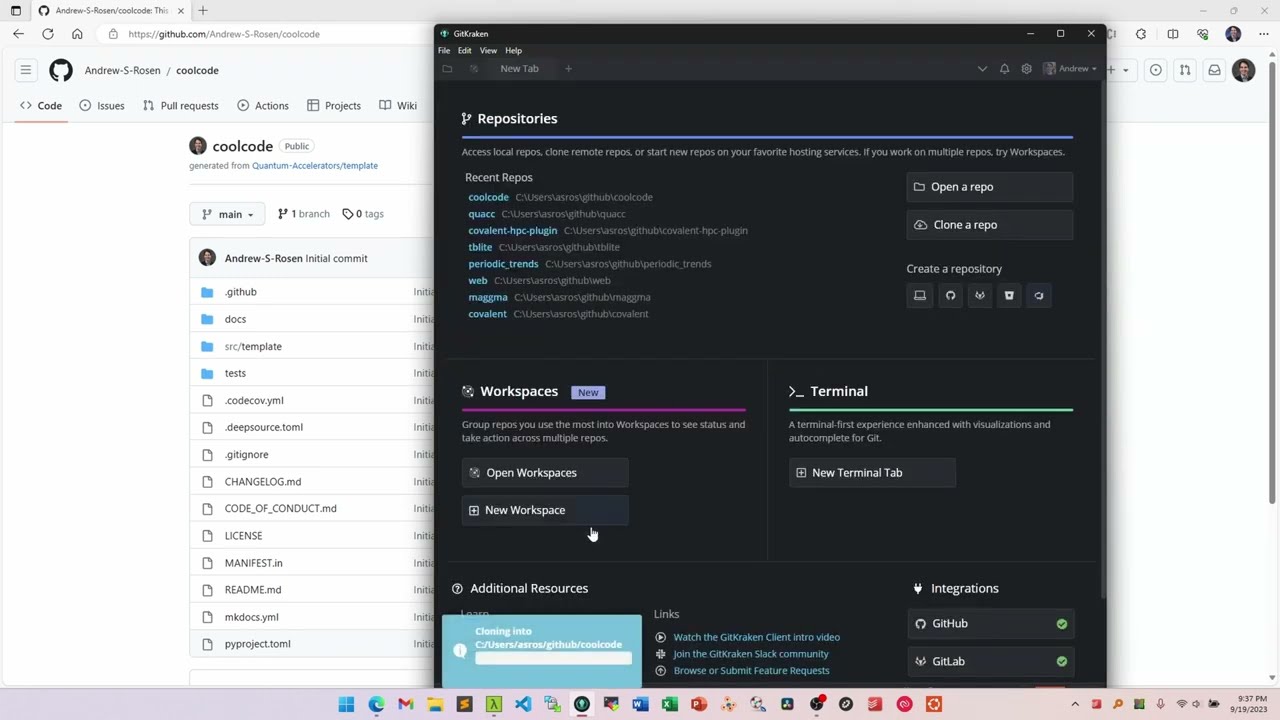Viewport: 1280px width, 720px height.
Task: Expand the main branch dropdown on GitHub
Action: pyautogui.click(x=228, y=214)
